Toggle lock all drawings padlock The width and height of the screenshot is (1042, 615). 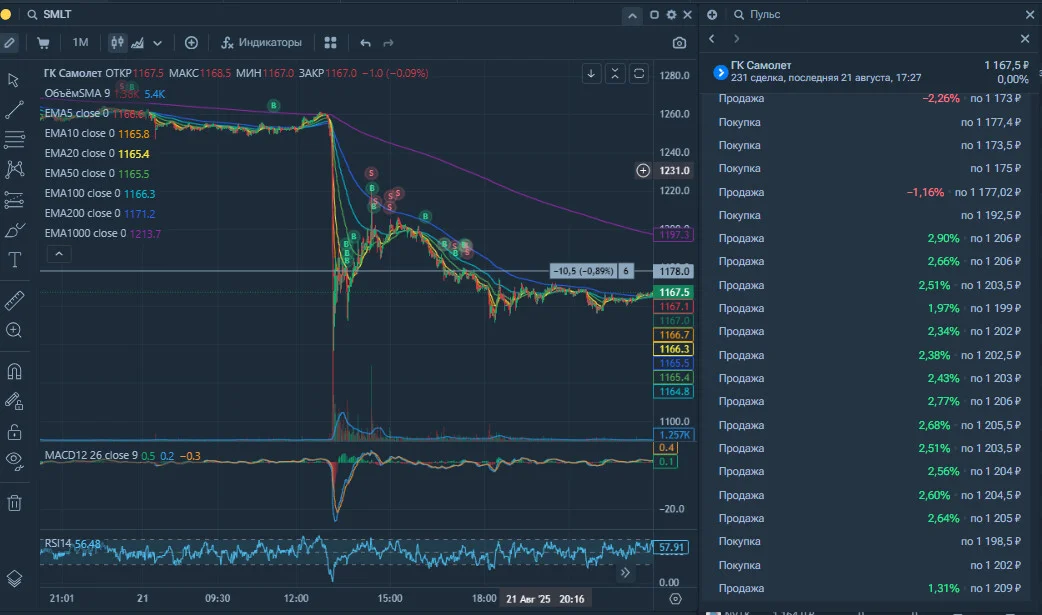coord(14,432)
